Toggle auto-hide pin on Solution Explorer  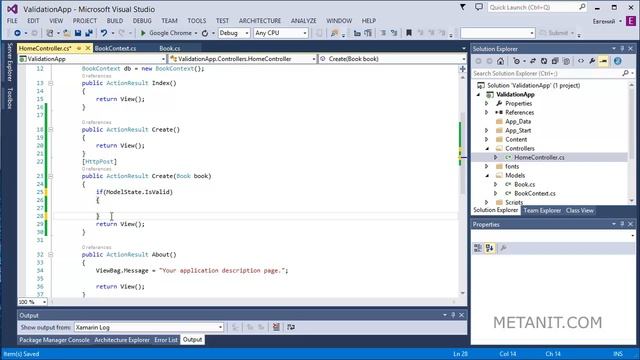pyautogui.click(x=622, y=49)
